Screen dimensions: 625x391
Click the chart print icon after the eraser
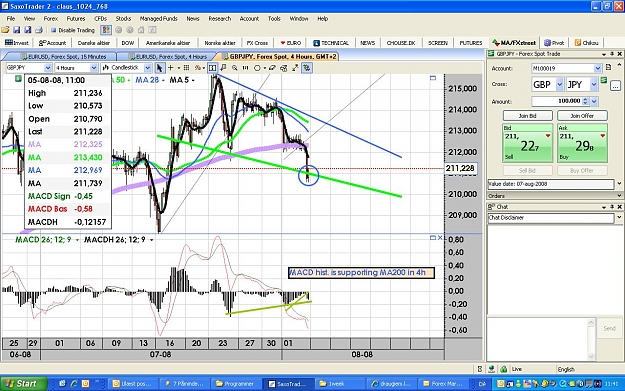(x=283, y=68)
